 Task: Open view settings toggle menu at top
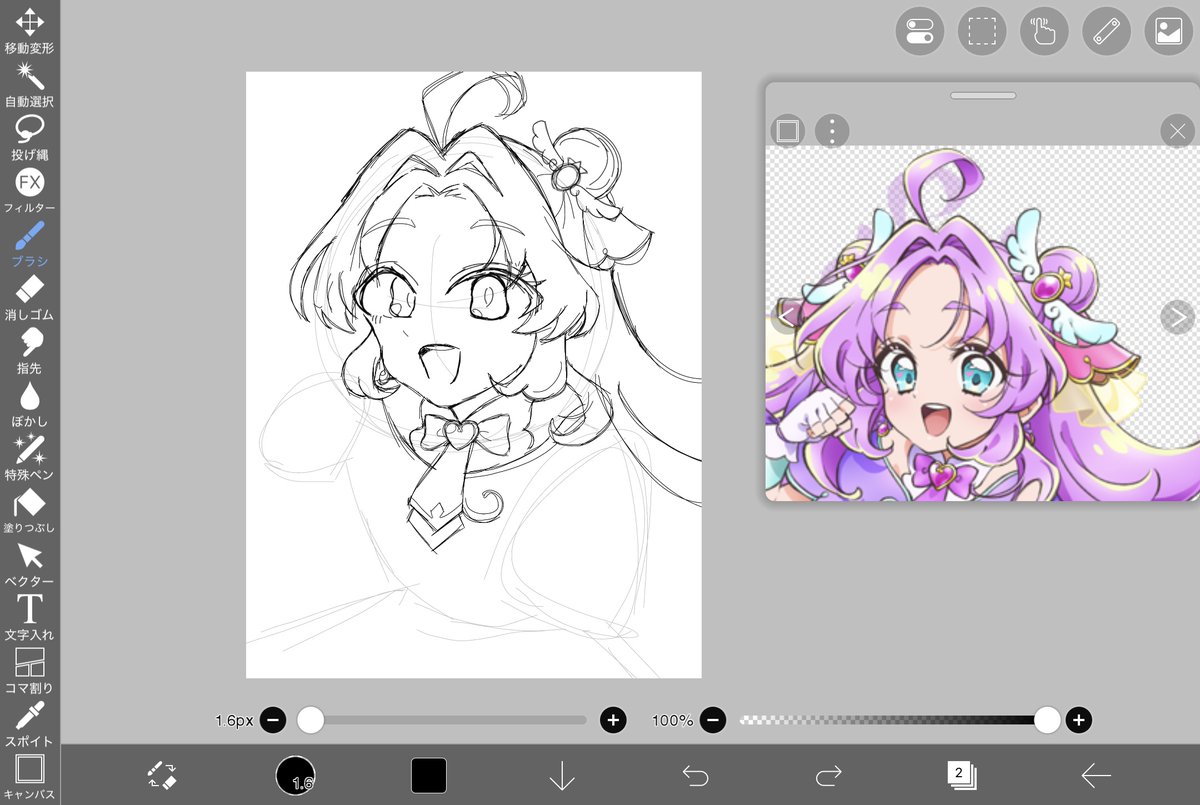[919, 32]
